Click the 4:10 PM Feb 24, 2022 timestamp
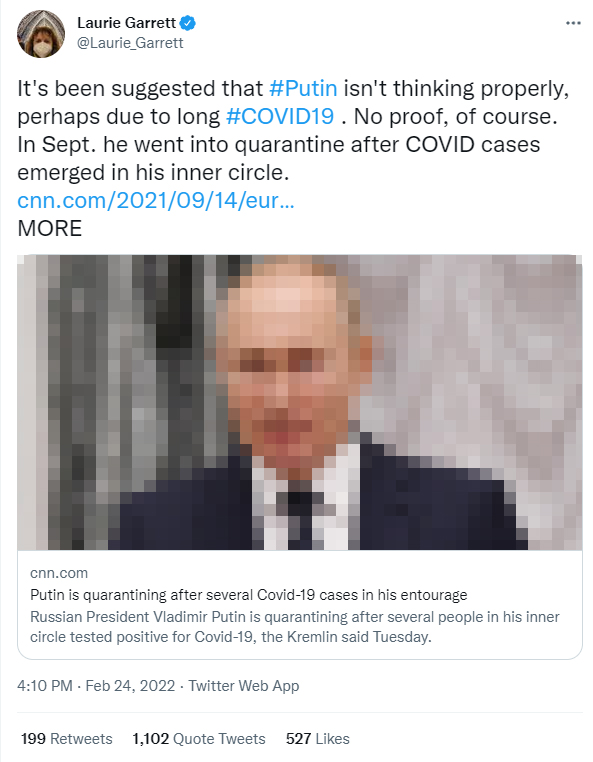 pyautogui.click(x=96, y=686)
